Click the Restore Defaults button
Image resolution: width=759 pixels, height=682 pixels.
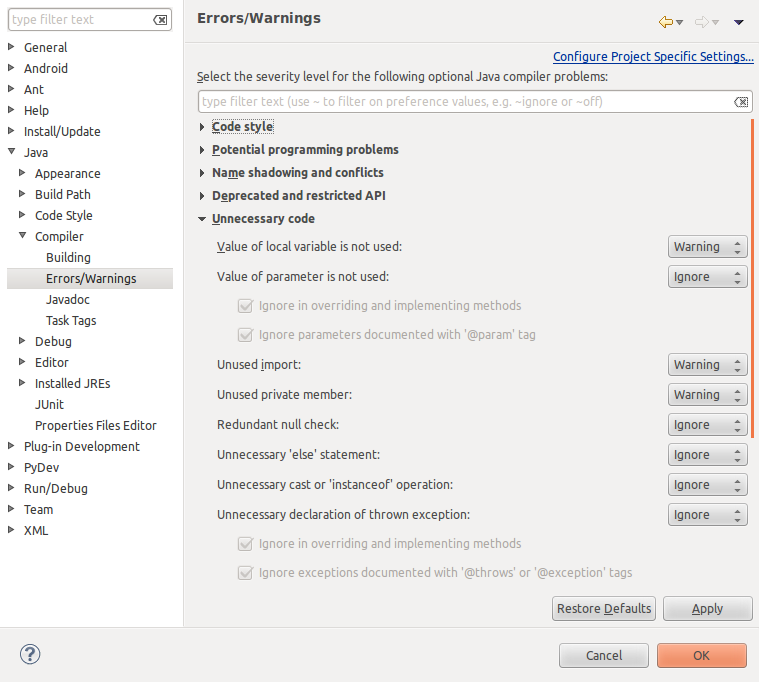(x=604, y=608)
